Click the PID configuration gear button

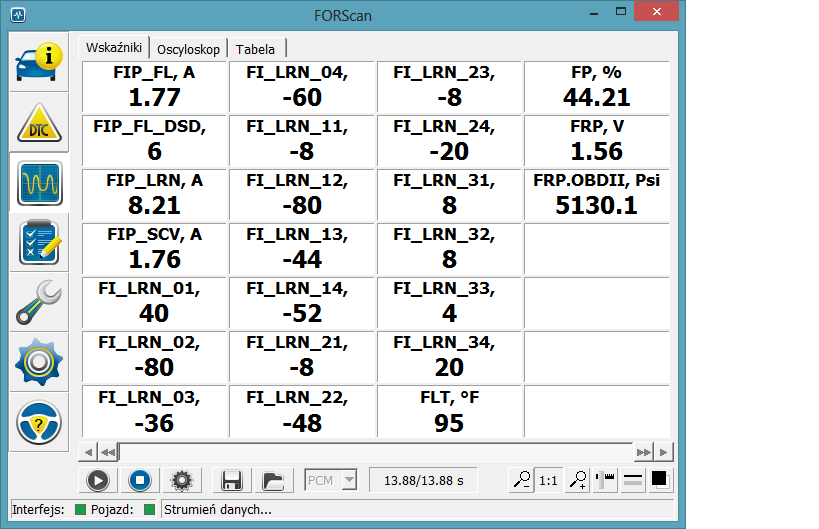(181, 480)
